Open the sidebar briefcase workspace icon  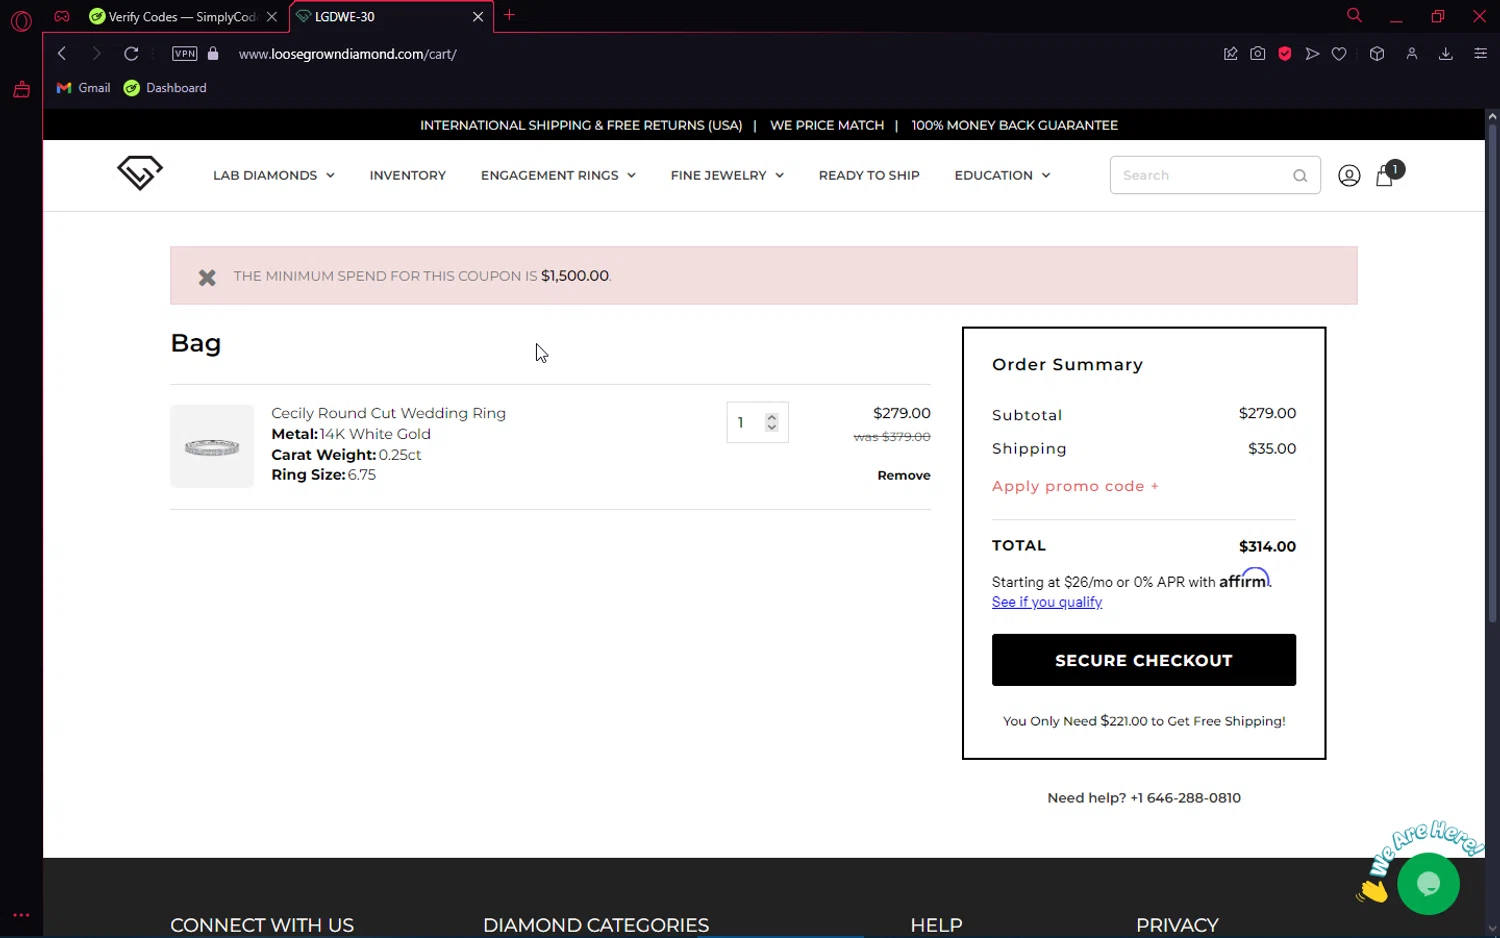(x=21, y=90)
